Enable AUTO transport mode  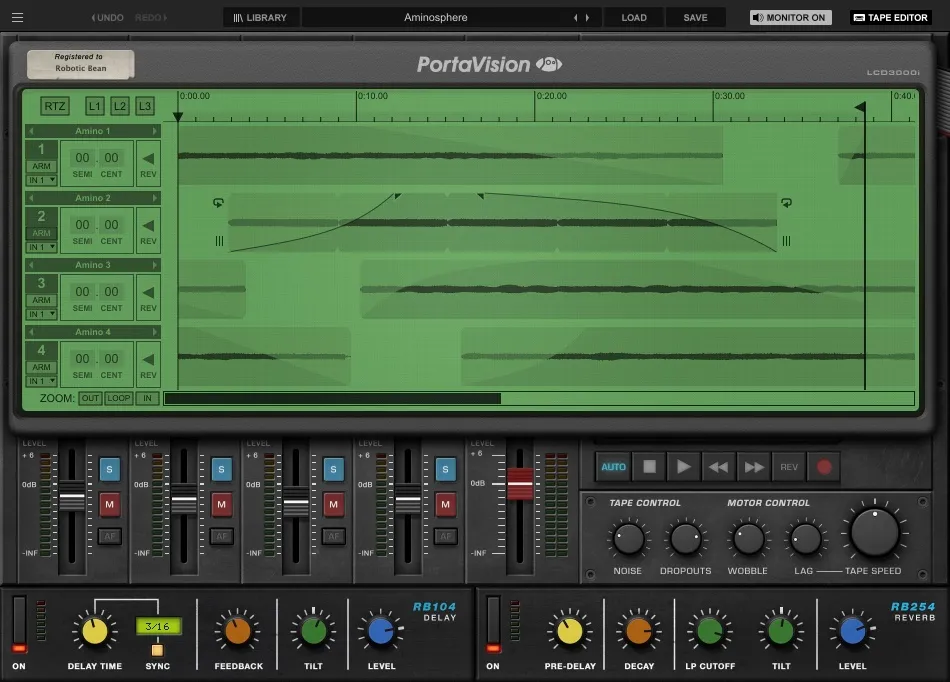613,467
